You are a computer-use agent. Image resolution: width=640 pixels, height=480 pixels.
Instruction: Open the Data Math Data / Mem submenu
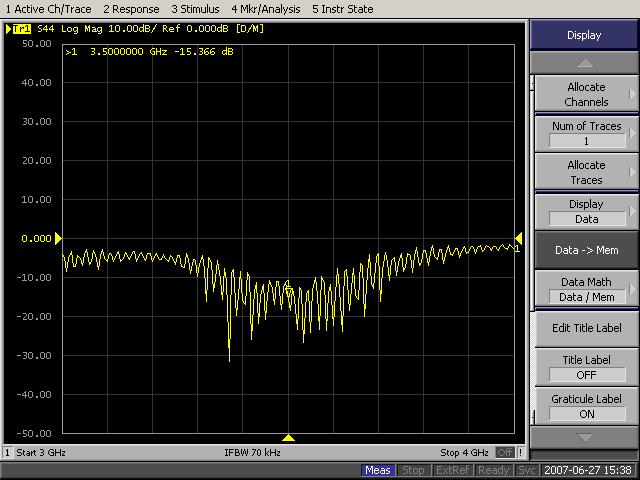[586, 289]
